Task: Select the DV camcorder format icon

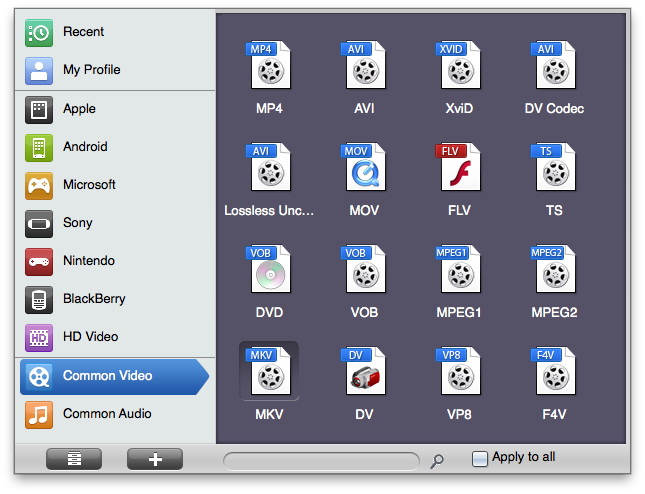Action: [x=363, y=372]
